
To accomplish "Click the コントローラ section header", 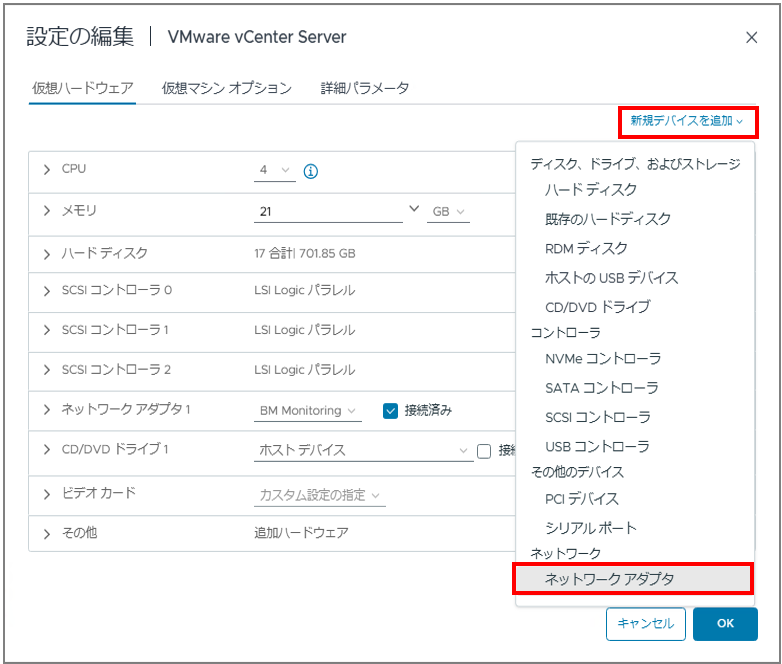I will pyautogui.click(x=565, y=333).
